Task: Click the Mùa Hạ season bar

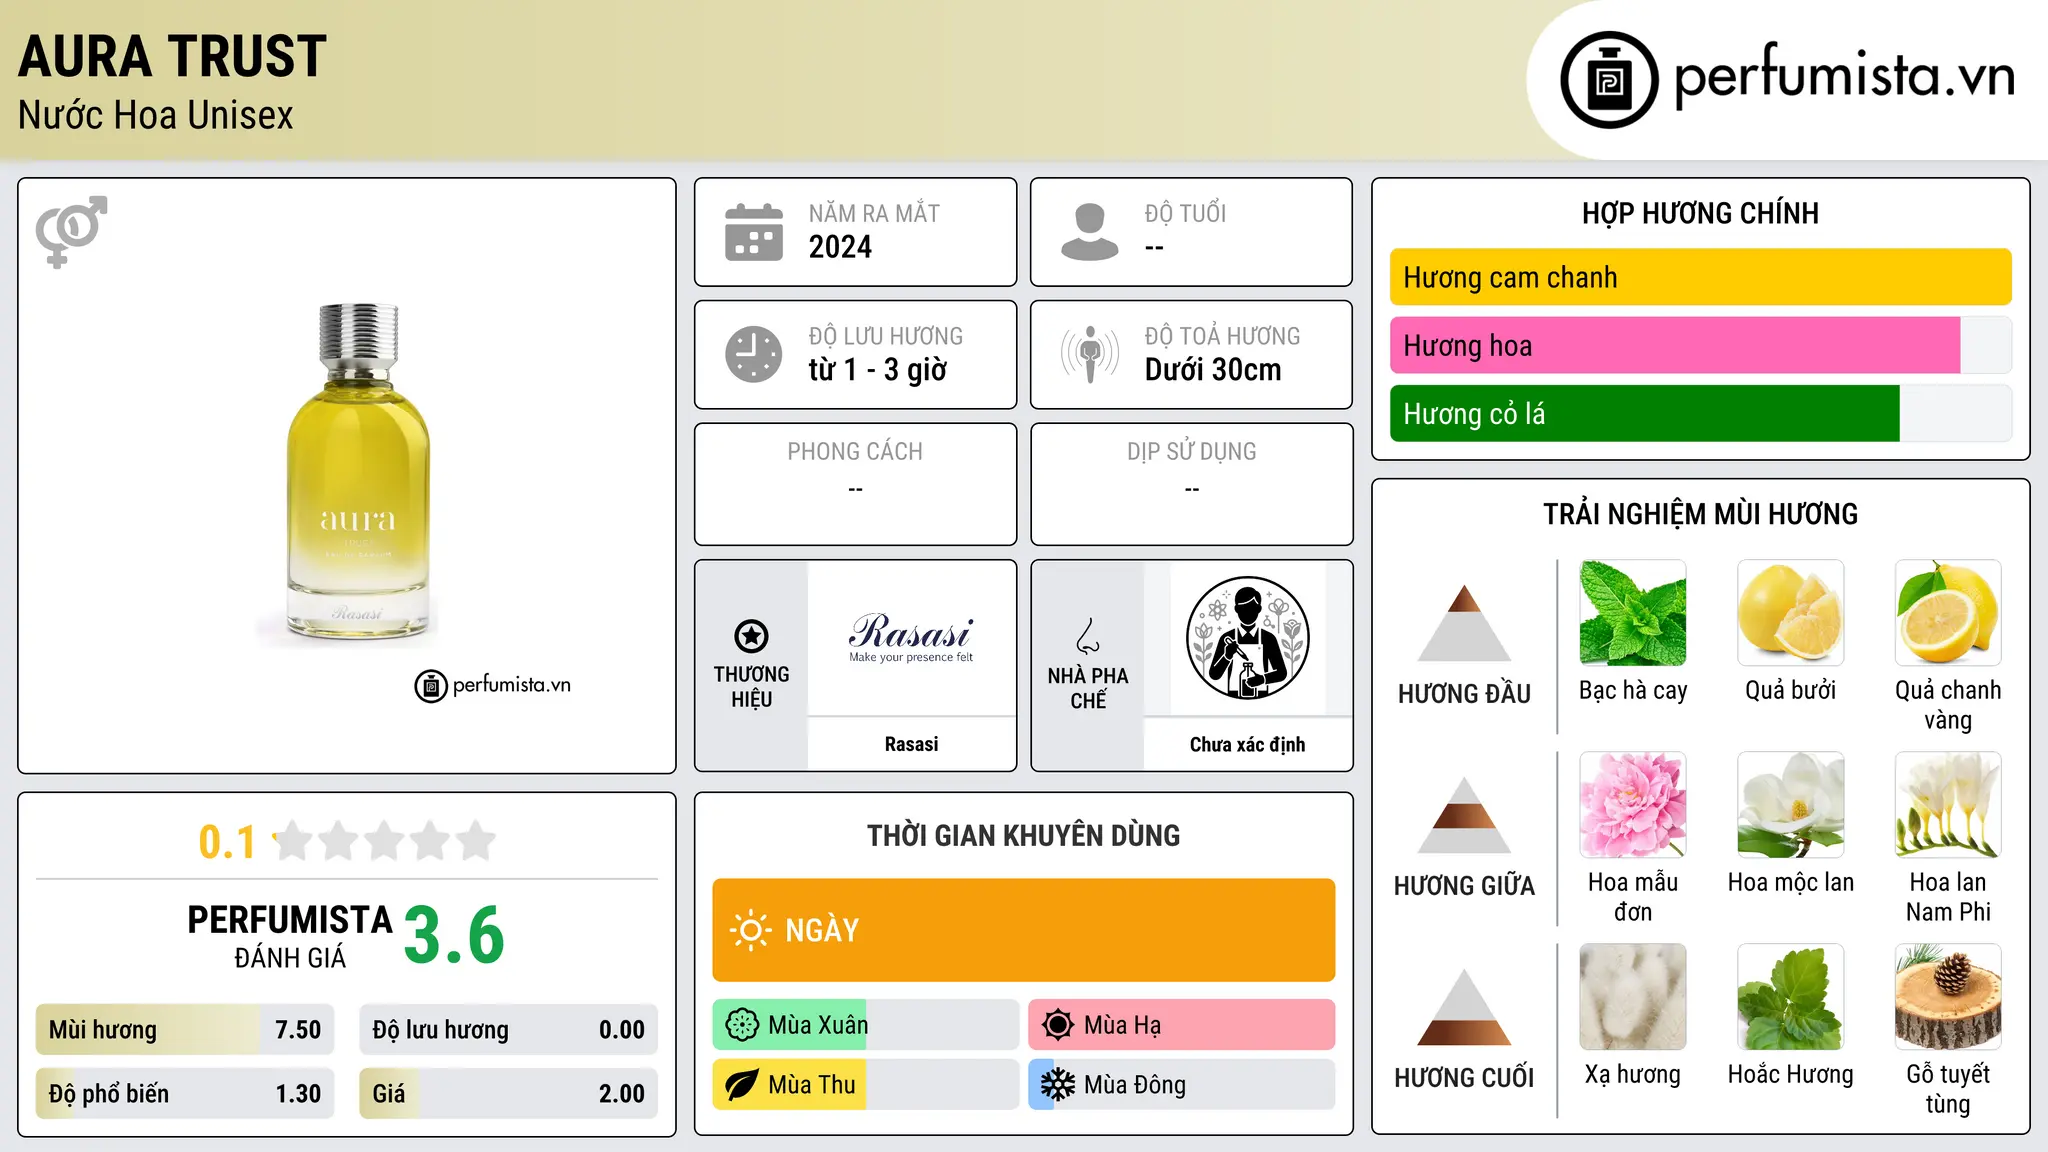Action: (x=1182, y=1025)
